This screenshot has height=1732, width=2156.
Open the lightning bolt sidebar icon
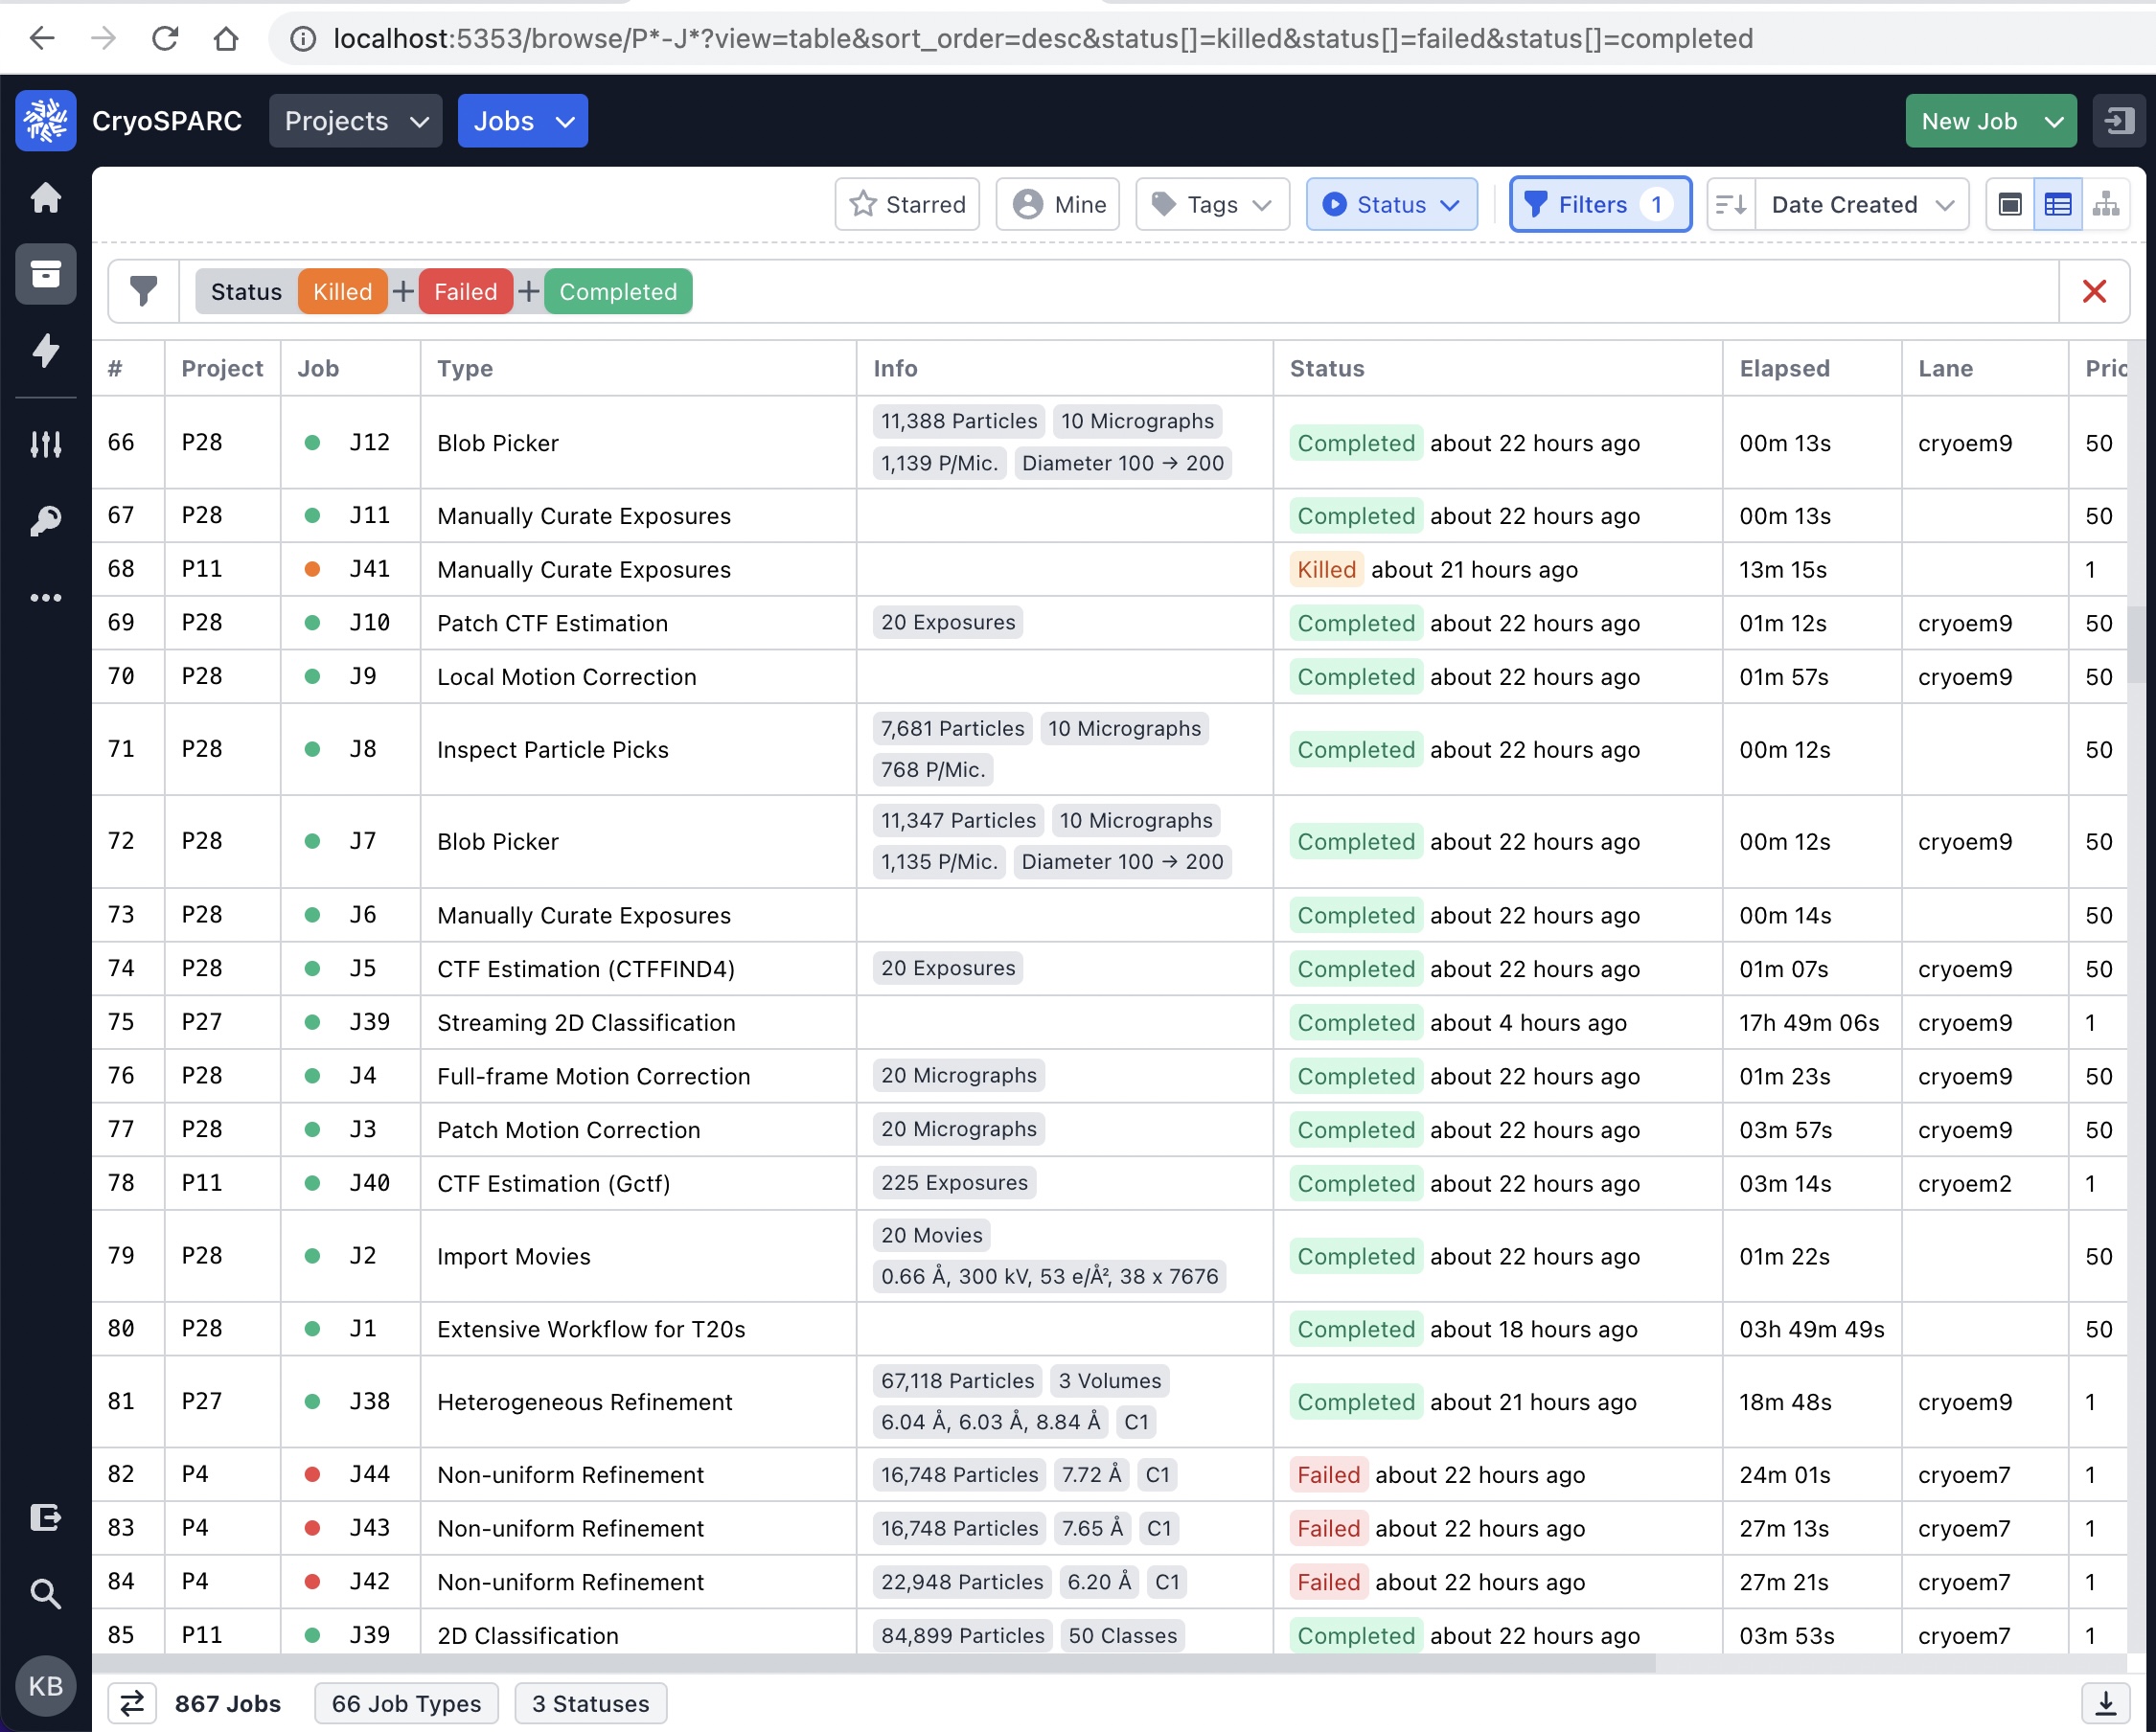coord(45,350)
